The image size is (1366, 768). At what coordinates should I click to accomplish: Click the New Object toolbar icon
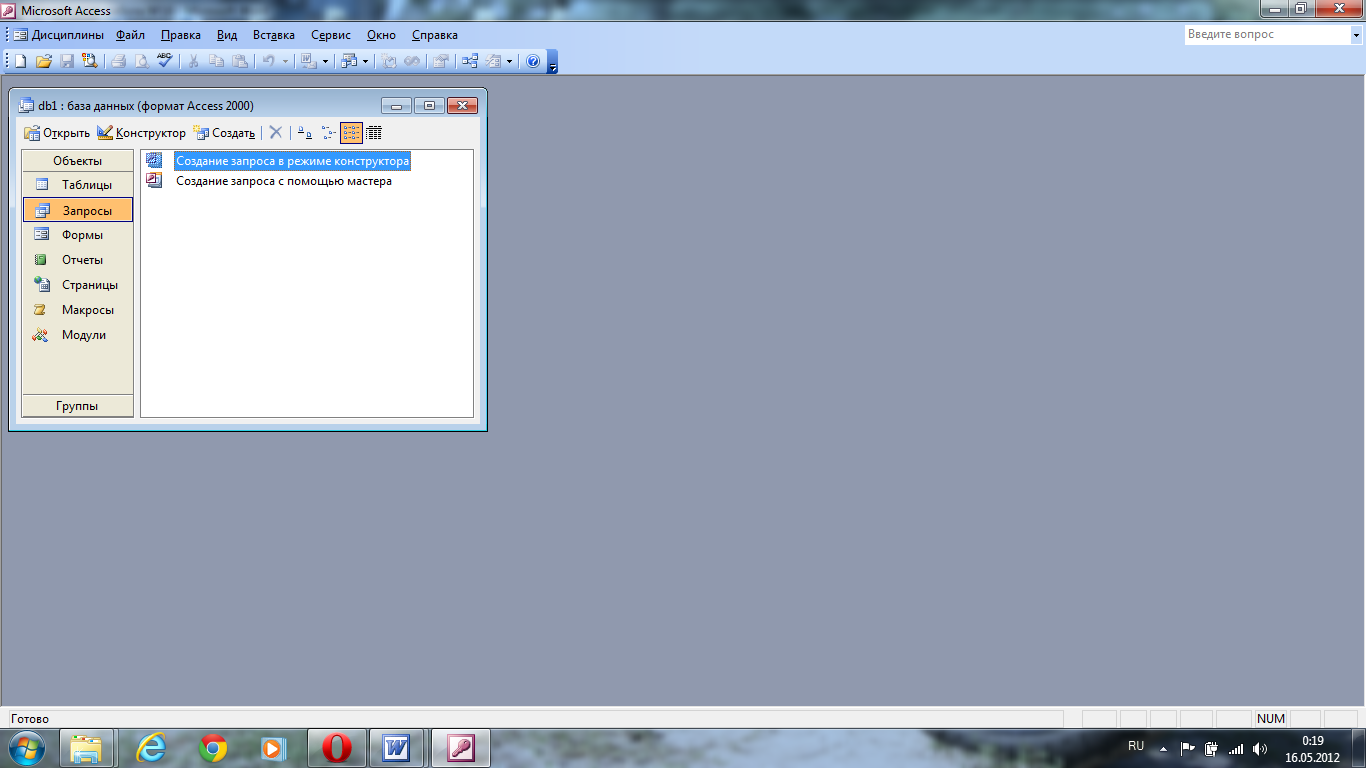(x=492, y=61)
